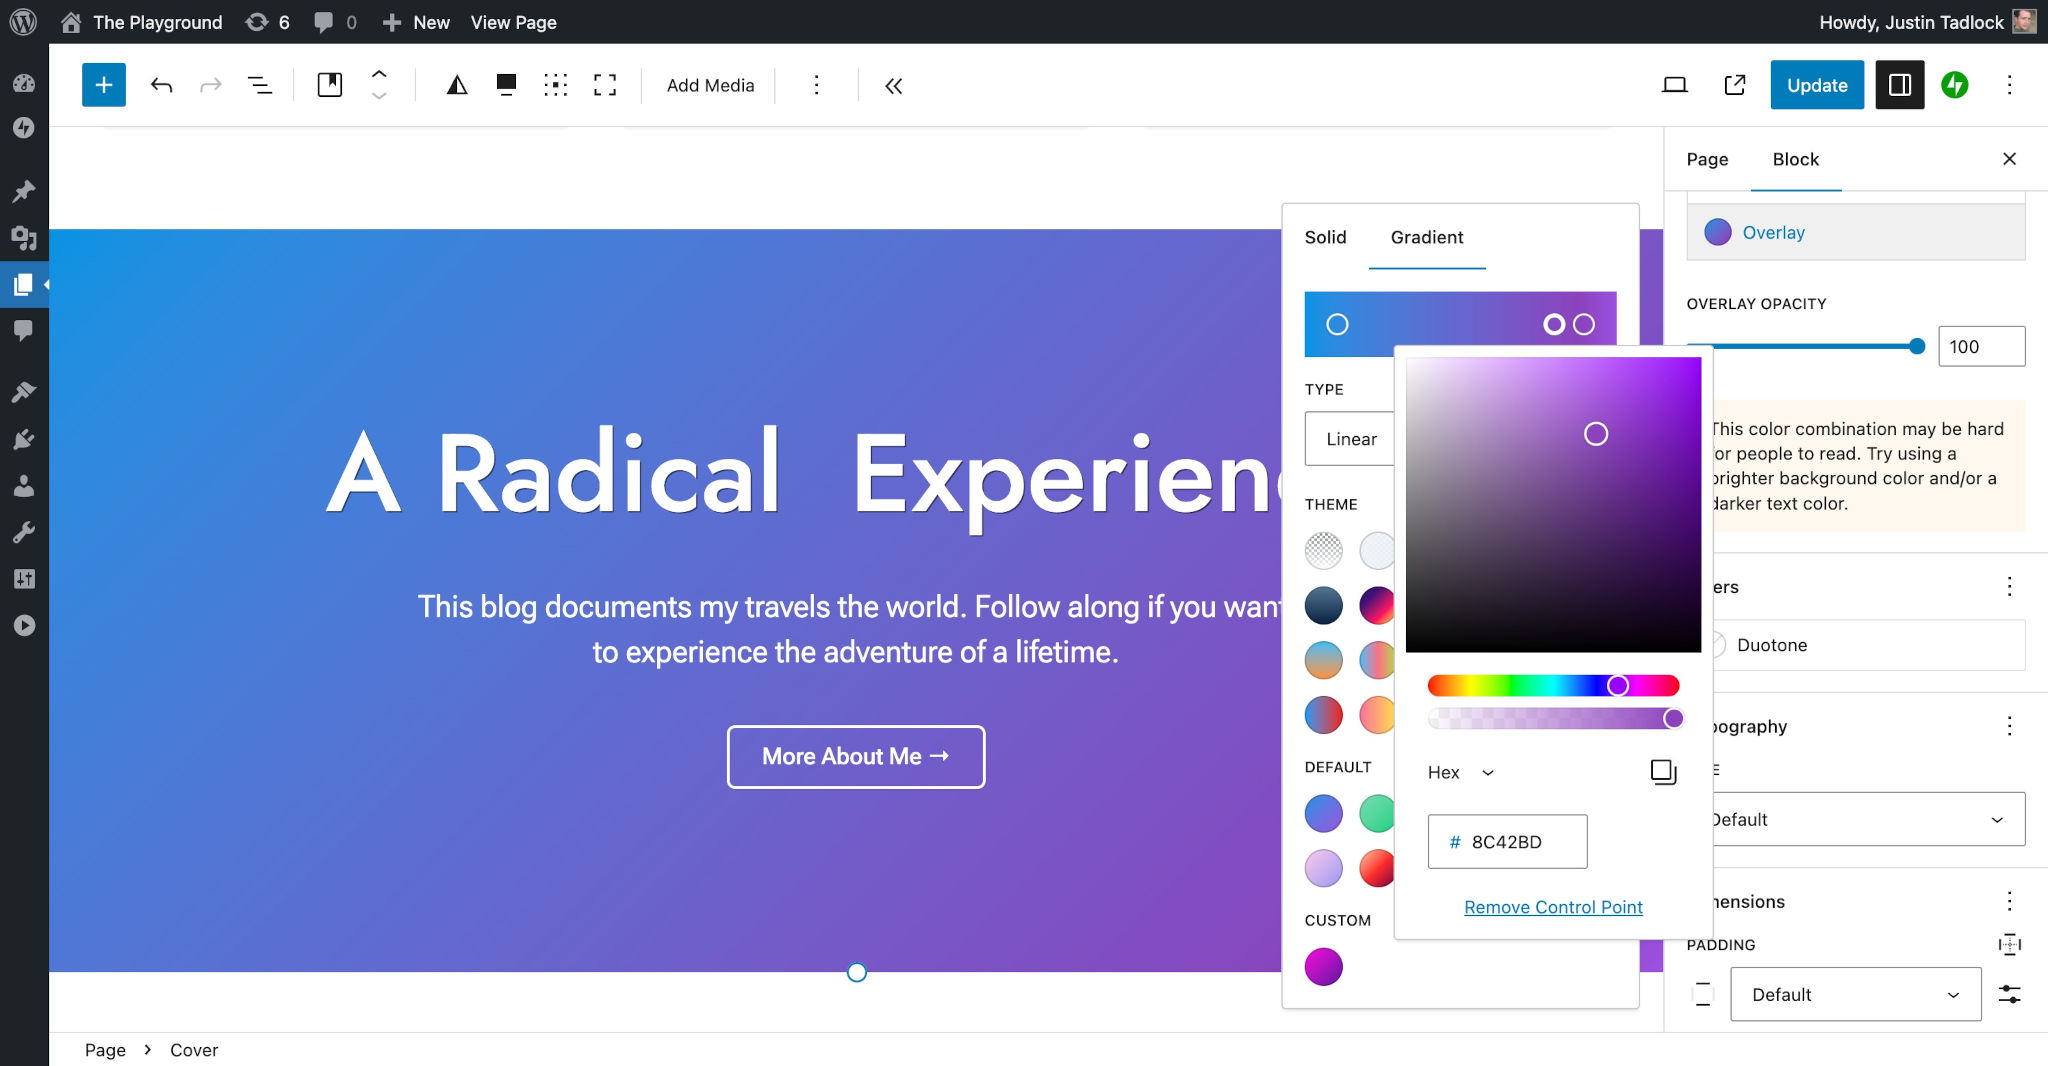Toggle full height for the cover block
2048x1066 pixels.
(606, 85)
